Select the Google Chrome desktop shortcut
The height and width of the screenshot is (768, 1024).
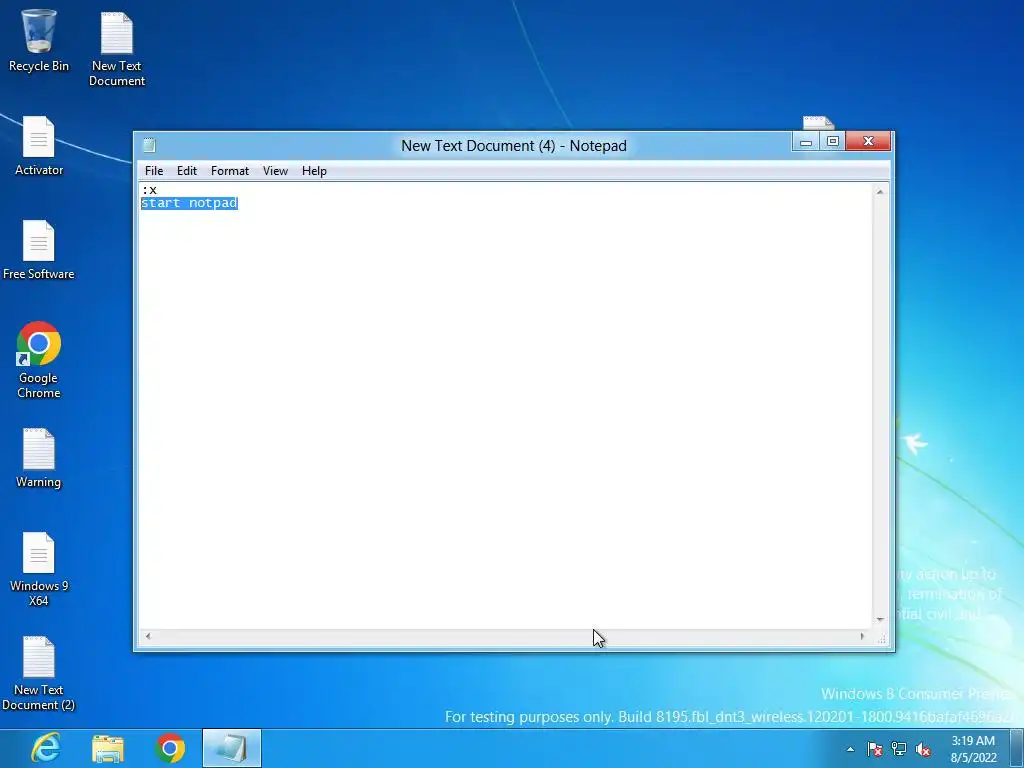[x=39, y=359]
